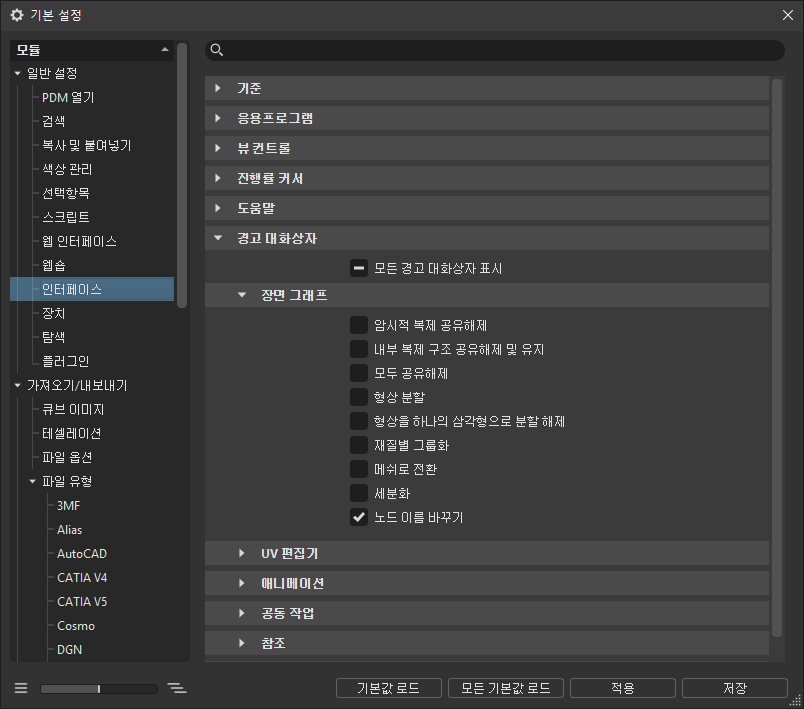The height and width of the screenshot is (709, 804).
Task: Open 스크립트 settings
Action: tap(66, 217)
